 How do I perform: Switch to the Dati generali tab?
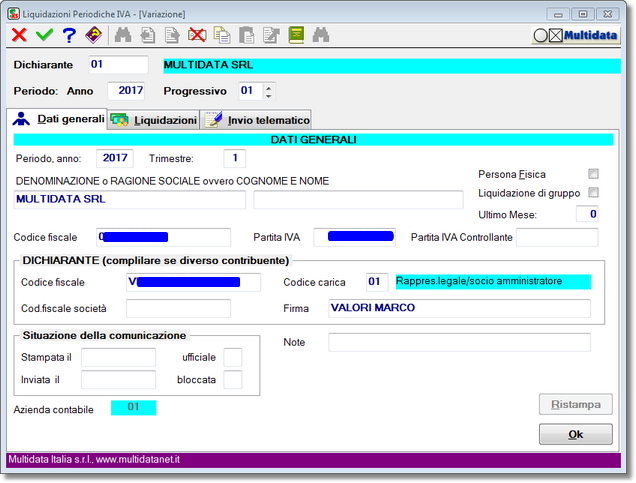[57, 119]
